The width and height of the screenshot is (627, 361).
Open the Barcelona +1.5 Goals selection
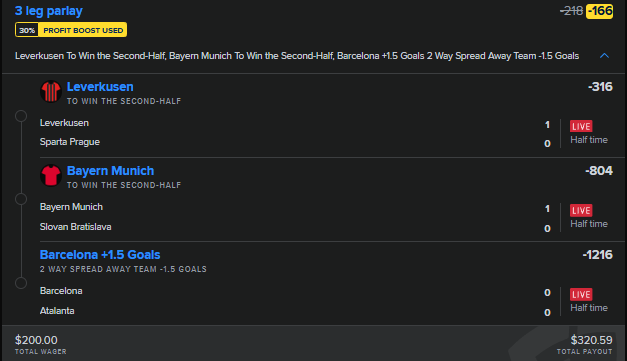pos(100,255)
